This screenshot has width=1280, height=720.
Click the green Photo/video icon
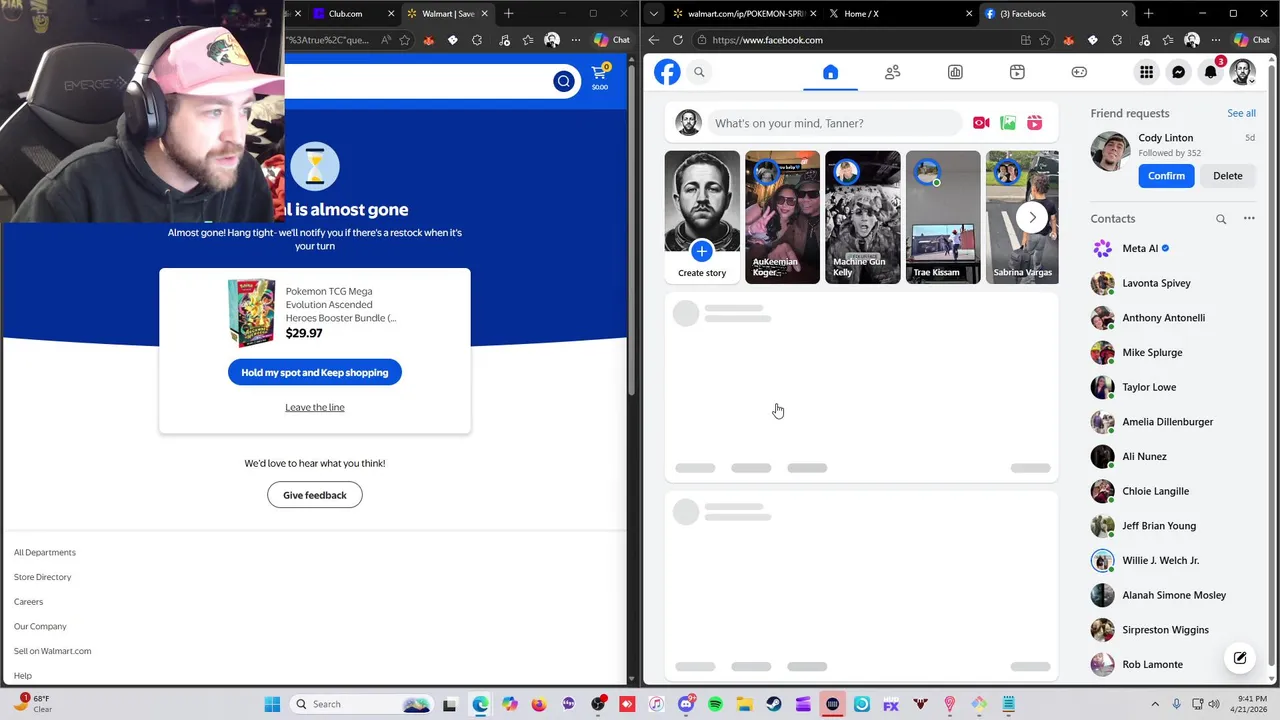point(1008,123)
